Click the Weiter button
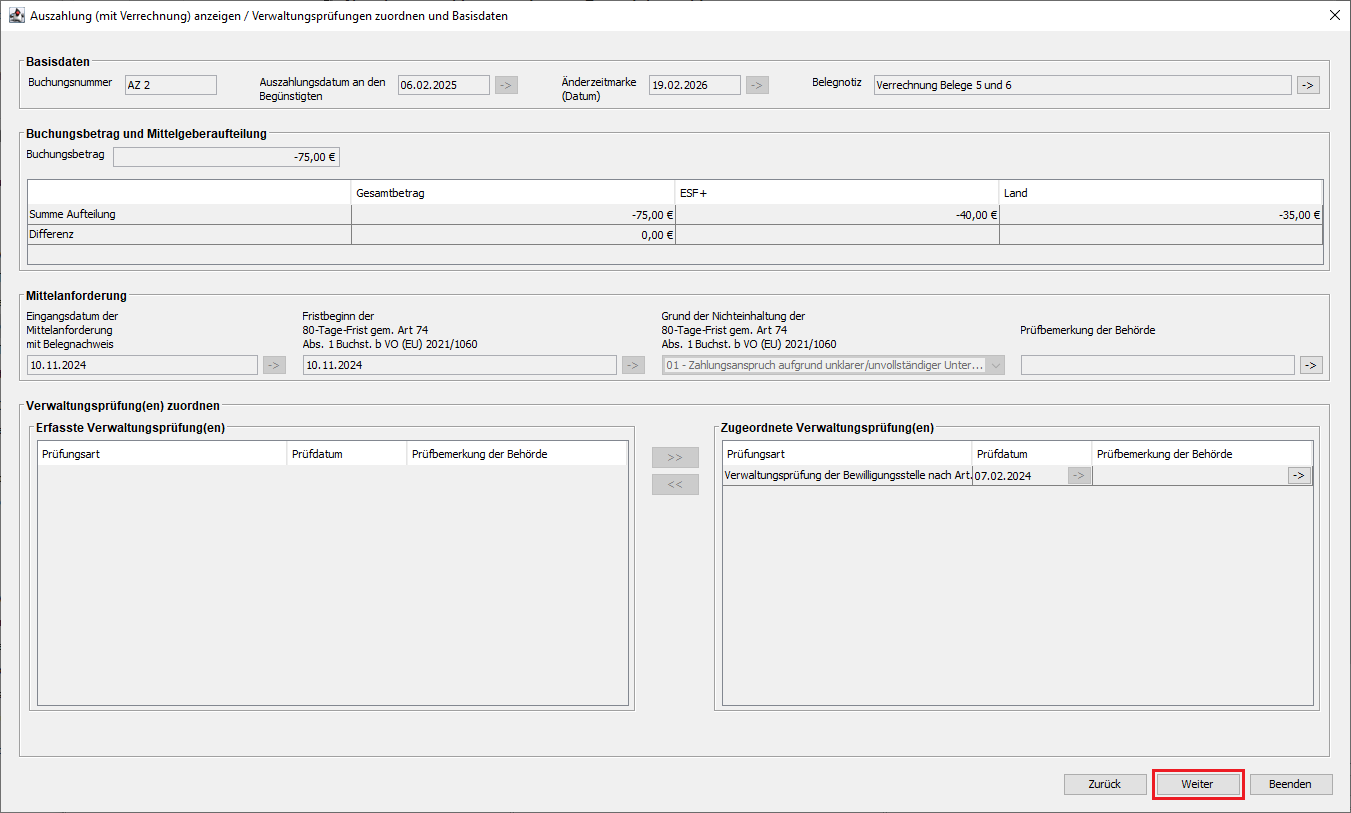This screenshot has height=813, width=1351. tap(1197, 784)
